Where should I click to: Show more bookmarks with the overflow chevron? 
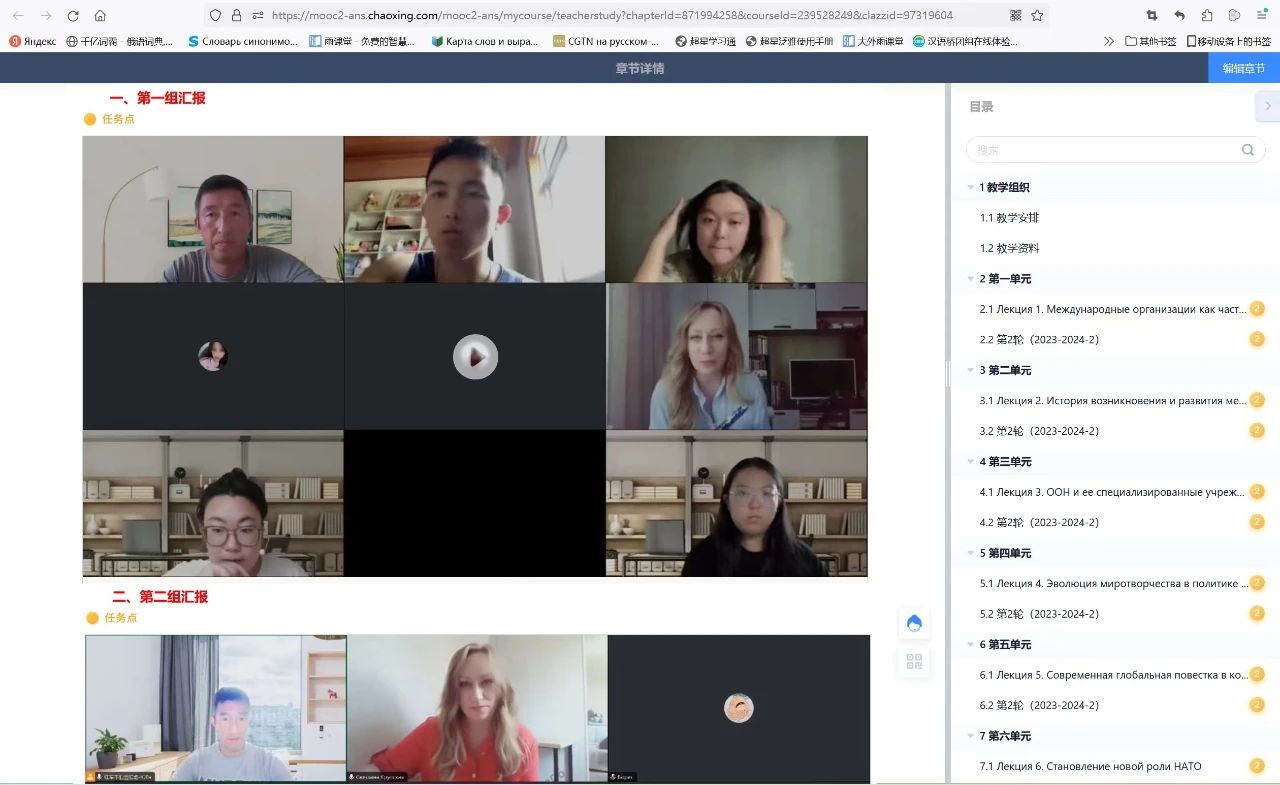click(1108, 41)
